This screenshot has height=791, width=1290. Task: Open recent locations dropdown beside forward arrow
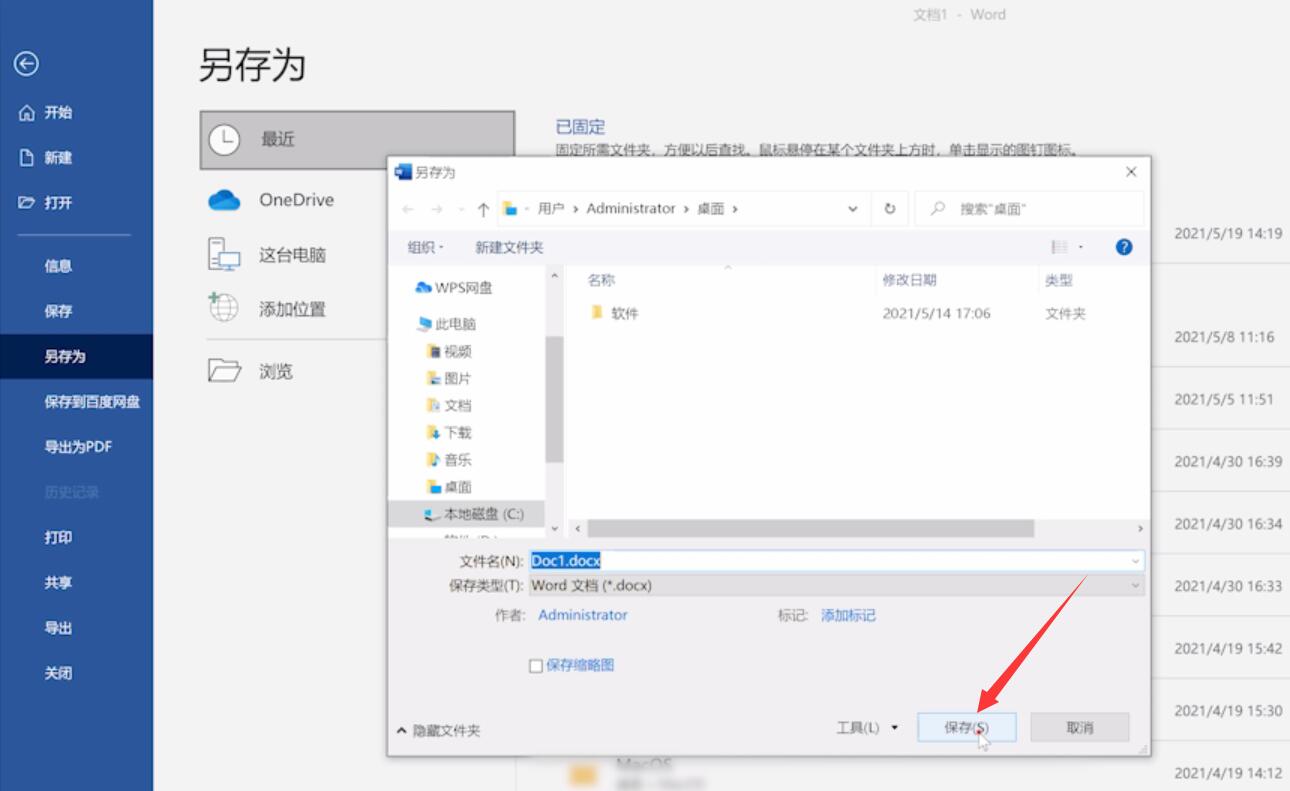coord(461,209)
